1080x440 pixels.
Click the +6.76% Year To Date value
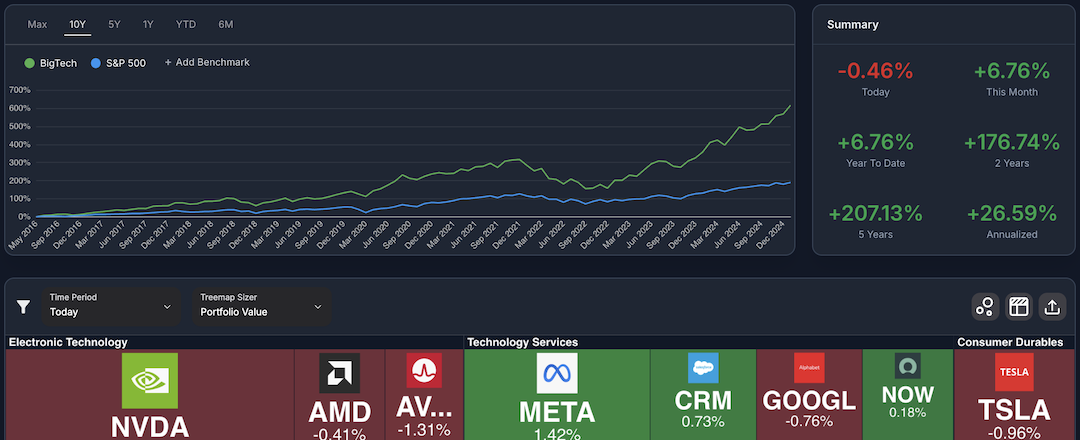(x=875, y=142)
